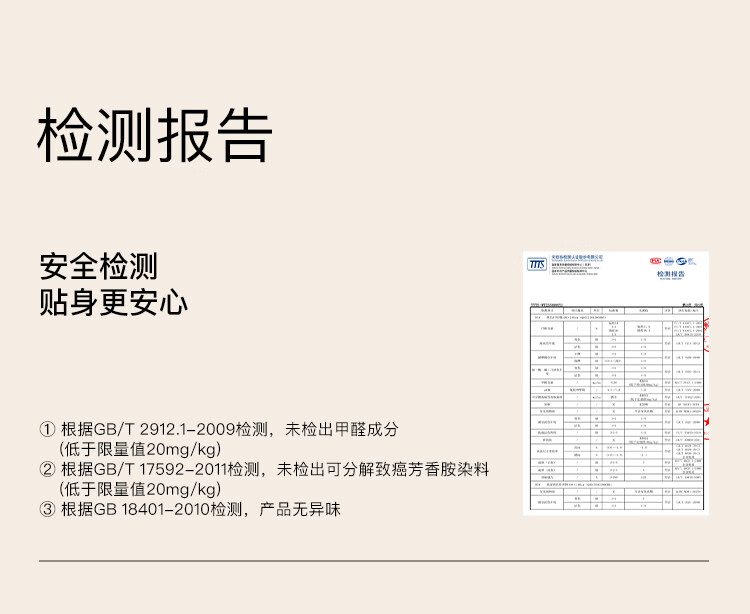Click the 检测报告 main heading
The height and width of the screenshot is (614, 750).
pyautogui.click(x=155, y=136)
